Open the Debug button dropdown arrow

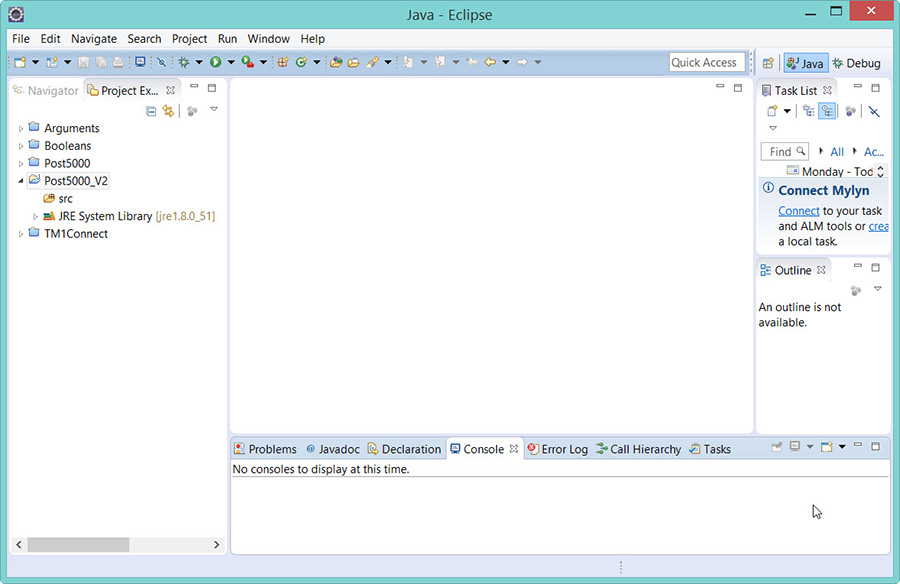199,62
